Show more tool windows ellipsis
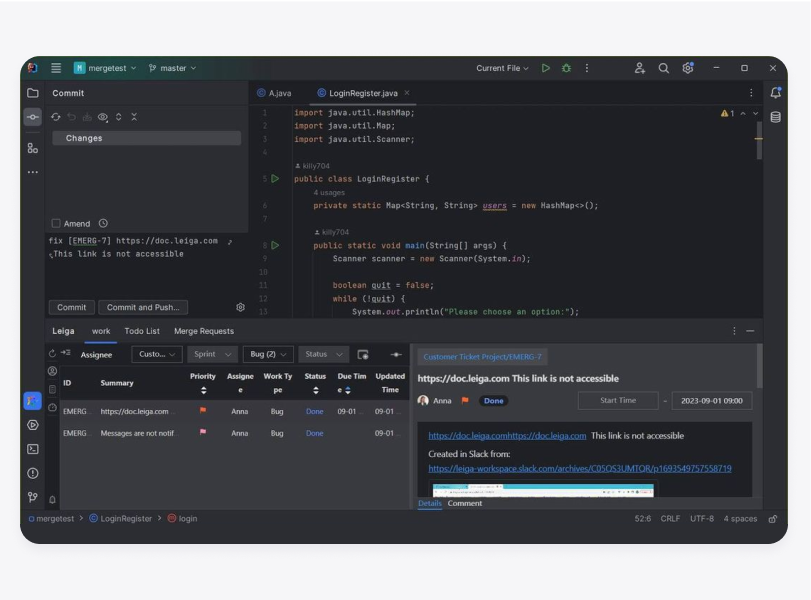The image size is (811, 600). pyautogui.click(x=33, y=172)
